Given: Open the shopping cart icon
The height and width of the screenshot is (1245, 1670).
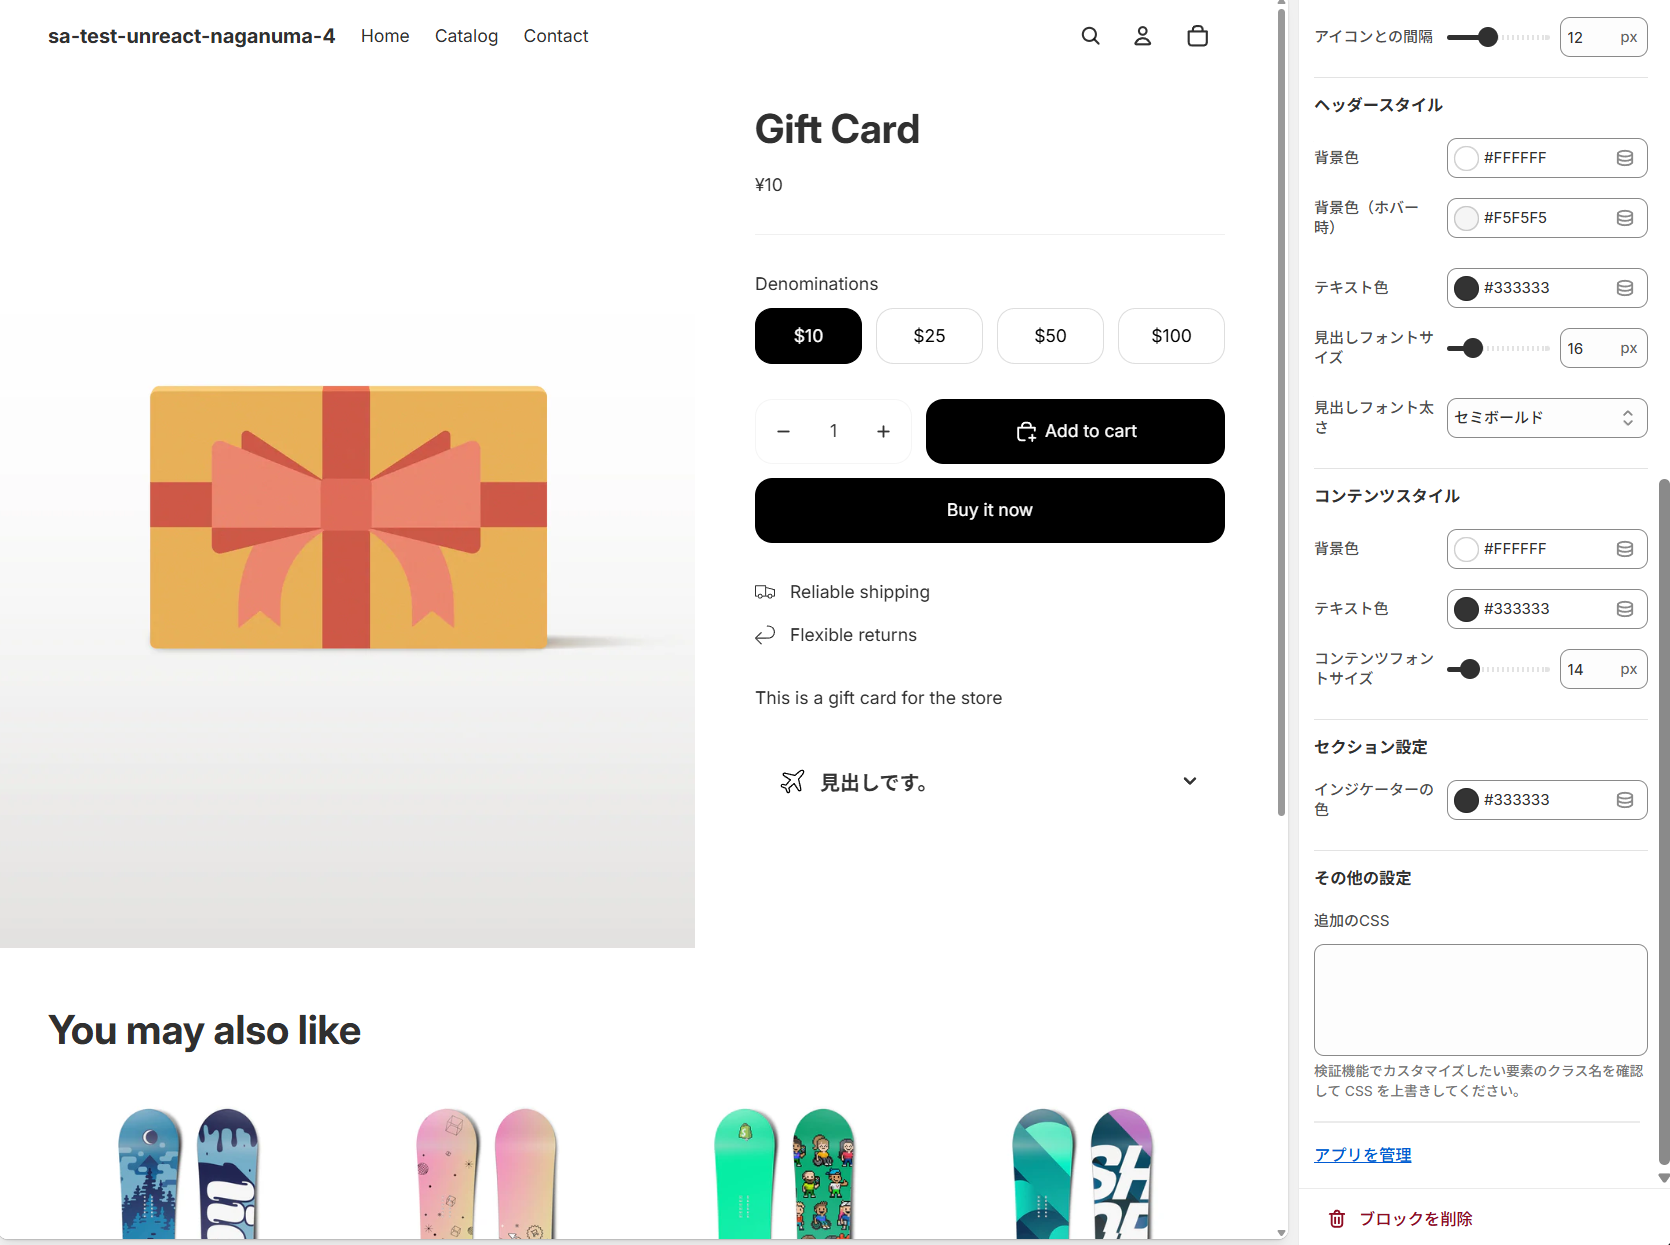Looking at the screenshot, I should click(1197, 36).
